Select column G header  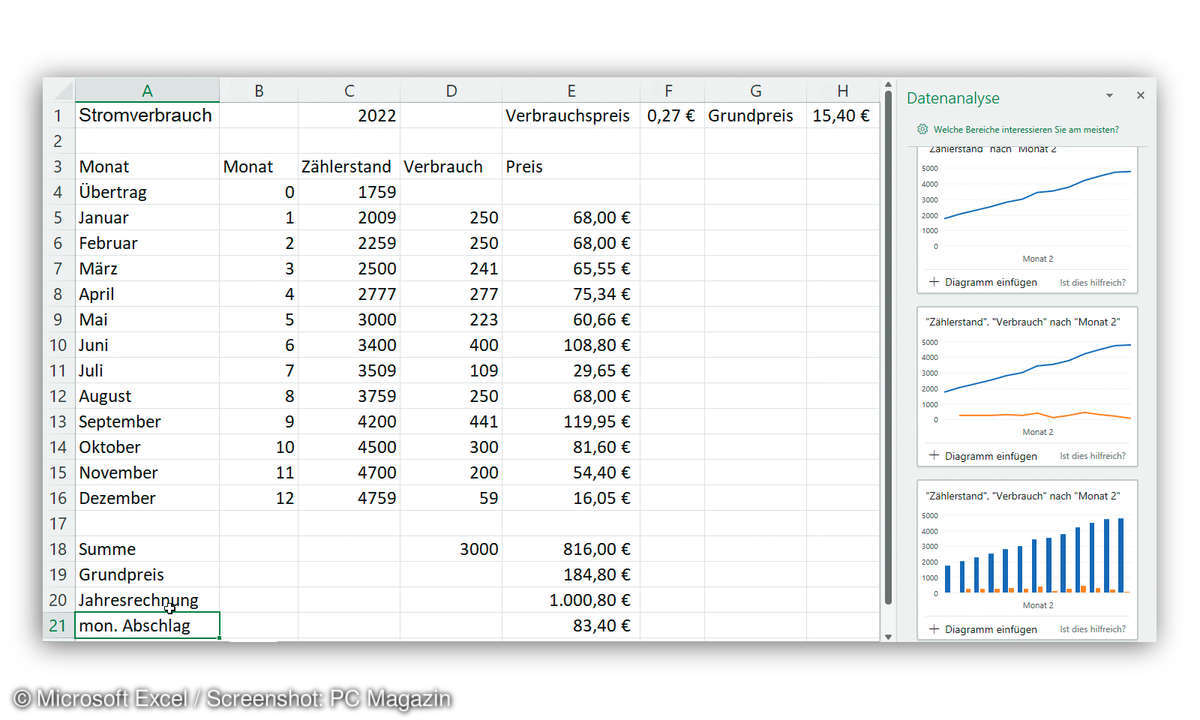click(755, 90)
